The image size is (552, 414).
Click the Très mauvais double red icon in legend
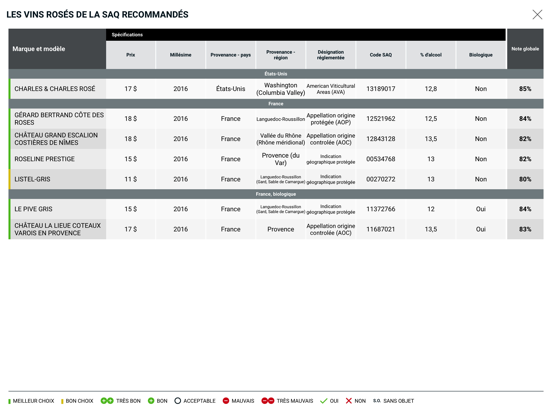[268, 401]
